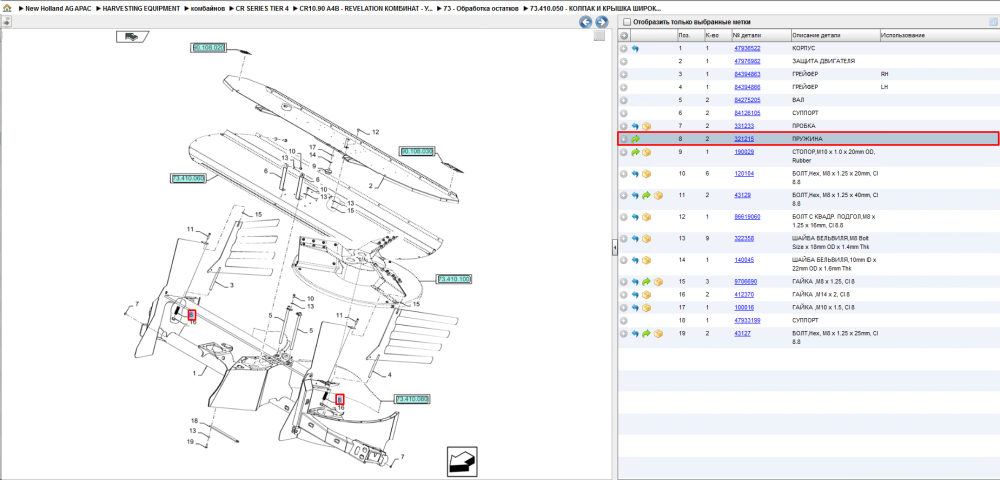Add ЗАЩИТА ДВИГАТЕЛЯ row with plus icon
This screenshot has height=480, width=1000.
coord(624,61)
